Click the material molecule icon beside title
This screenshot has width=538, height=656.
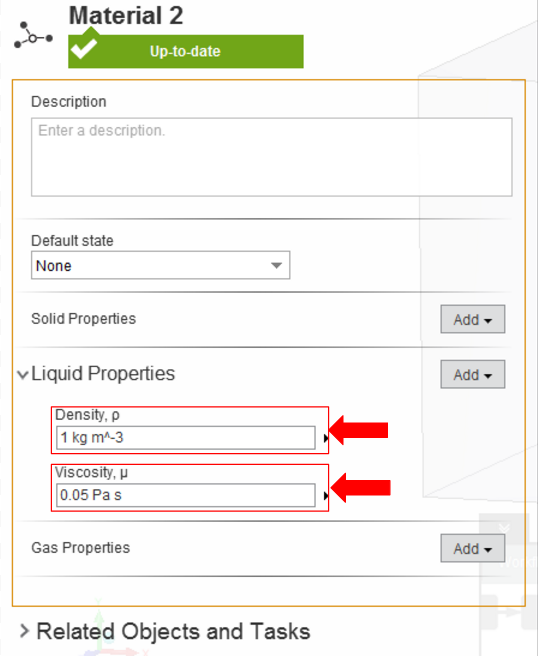[33, 35]
